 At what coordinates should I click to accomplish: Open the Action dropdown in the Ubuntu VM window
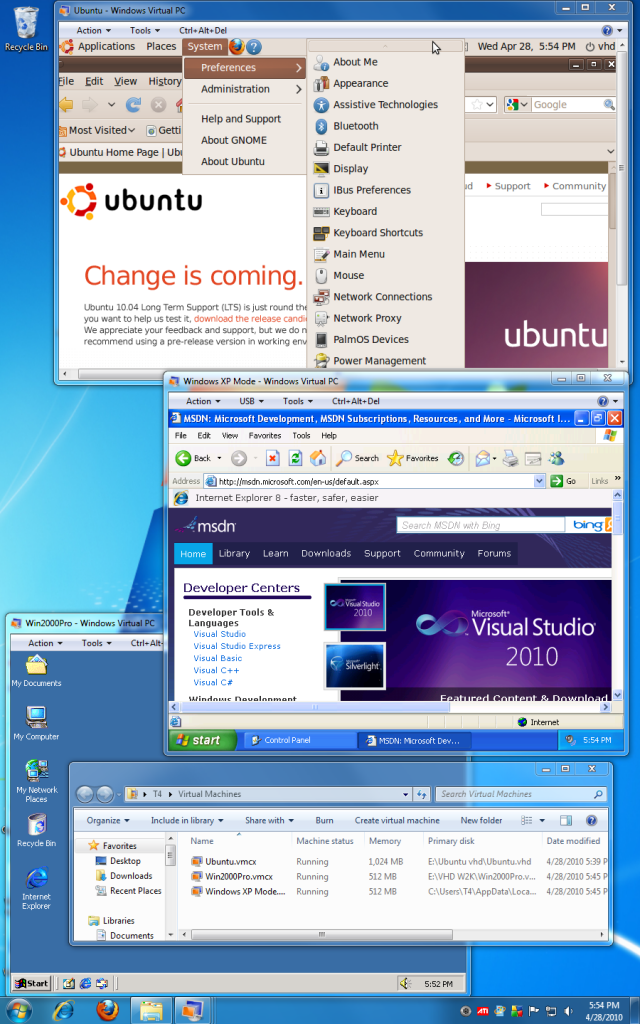(x=93, y=31)
